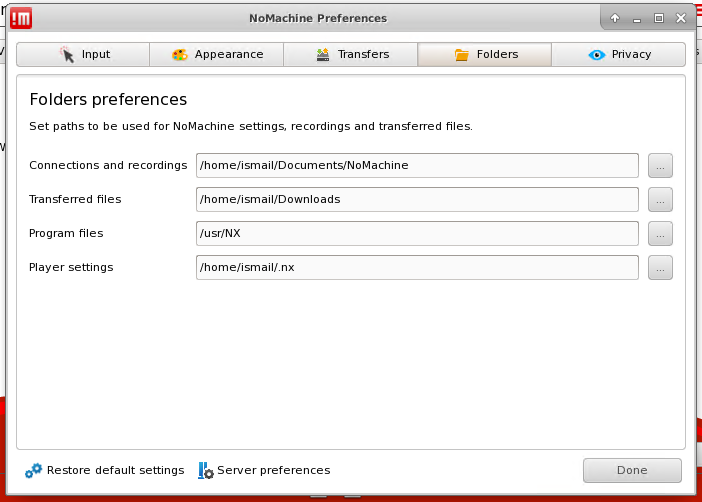The image size is (702, 502).
Task: Click the /home/ismail/.nx player settings field
Action: tap(417, 268)
